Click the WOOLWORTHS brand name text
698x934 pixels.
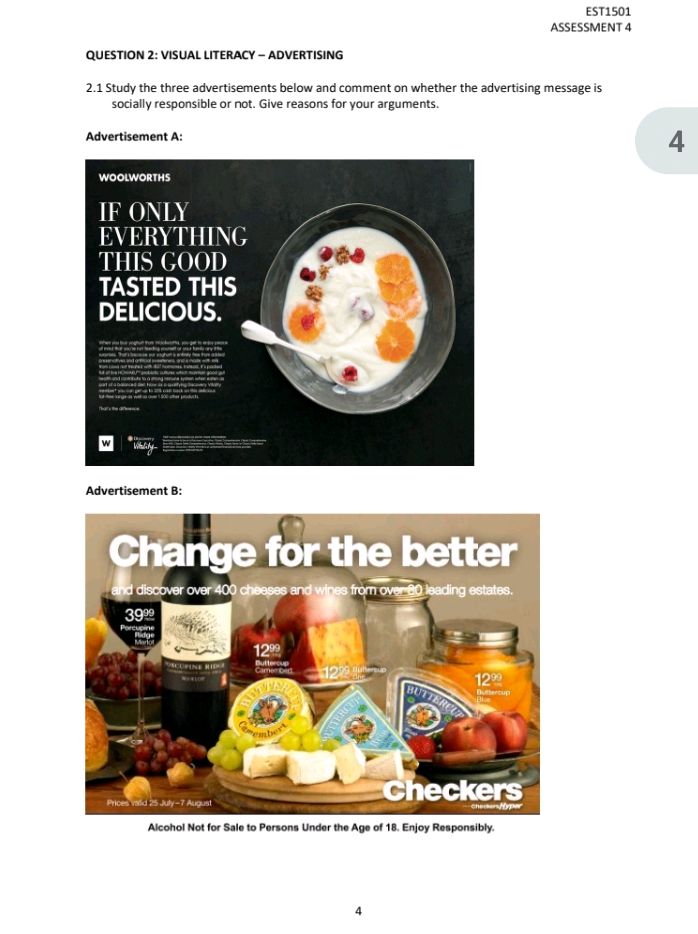(x=135, y=178)
